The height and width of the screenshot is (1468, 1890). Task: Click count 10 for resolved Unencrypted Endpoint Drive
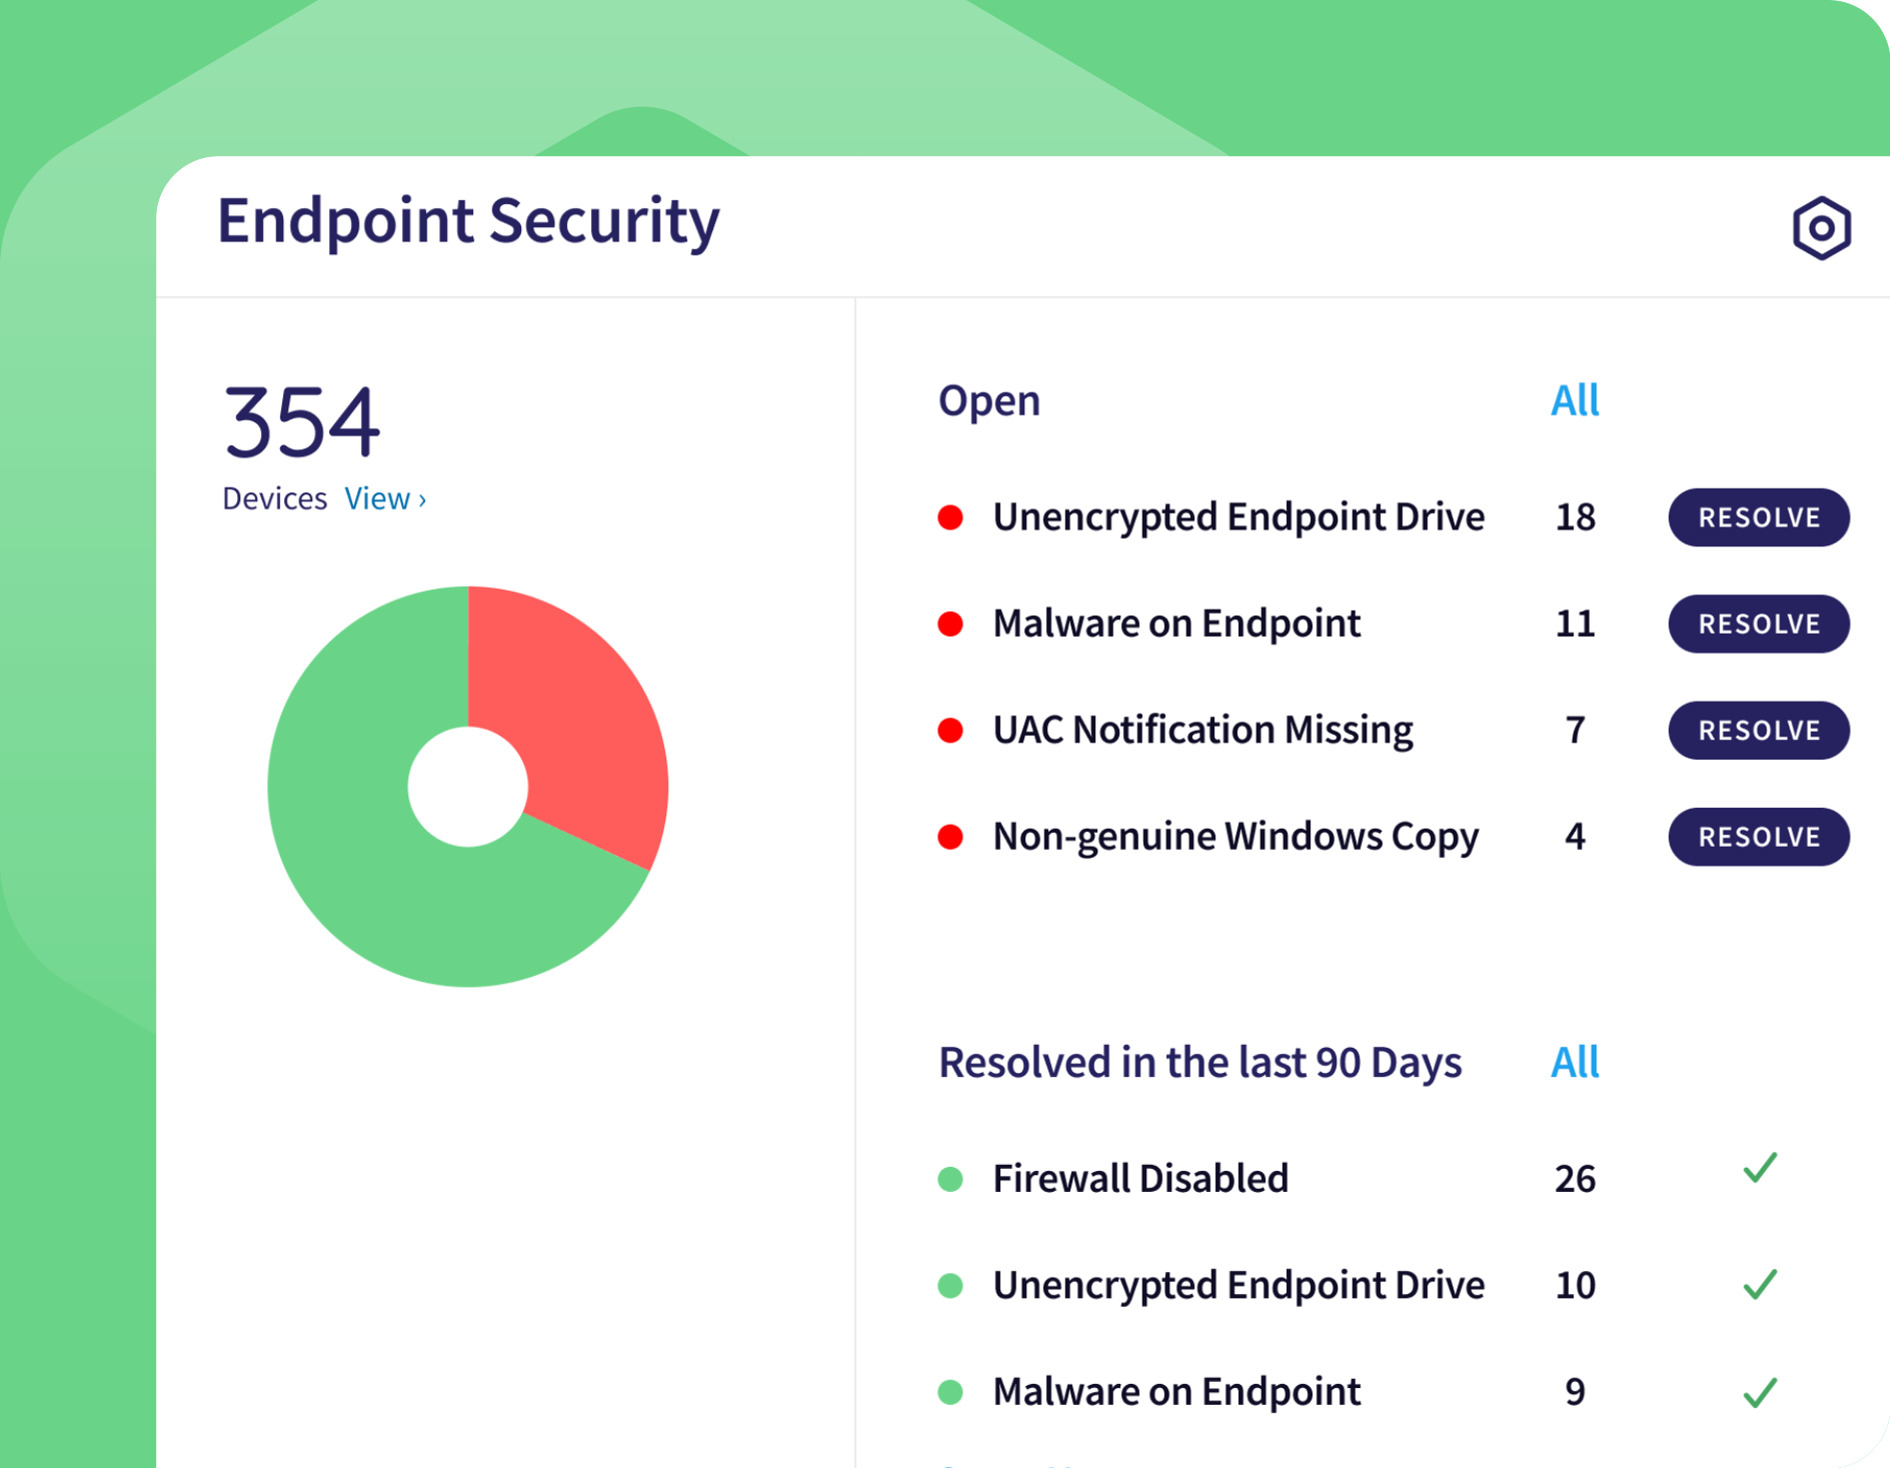[x=1575, y=1285]
